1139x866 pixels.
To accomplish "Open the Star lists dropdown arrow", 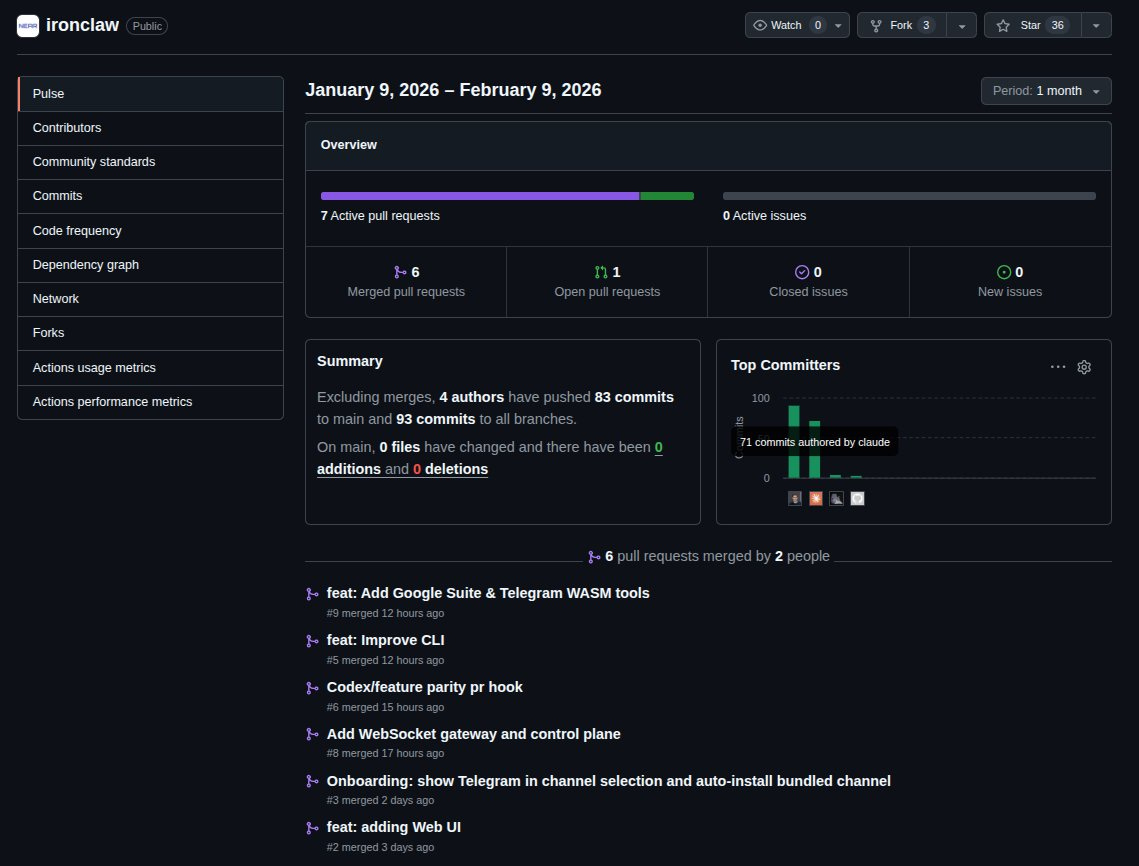I will (1096, 25).
